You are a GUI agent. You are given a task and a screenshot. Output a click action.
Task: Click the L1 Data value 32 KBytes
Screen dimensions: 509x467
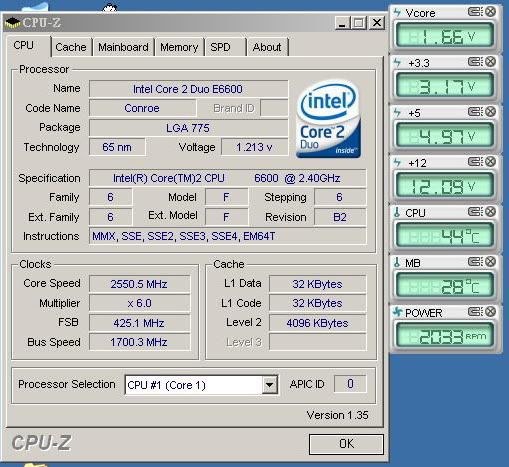317,284
